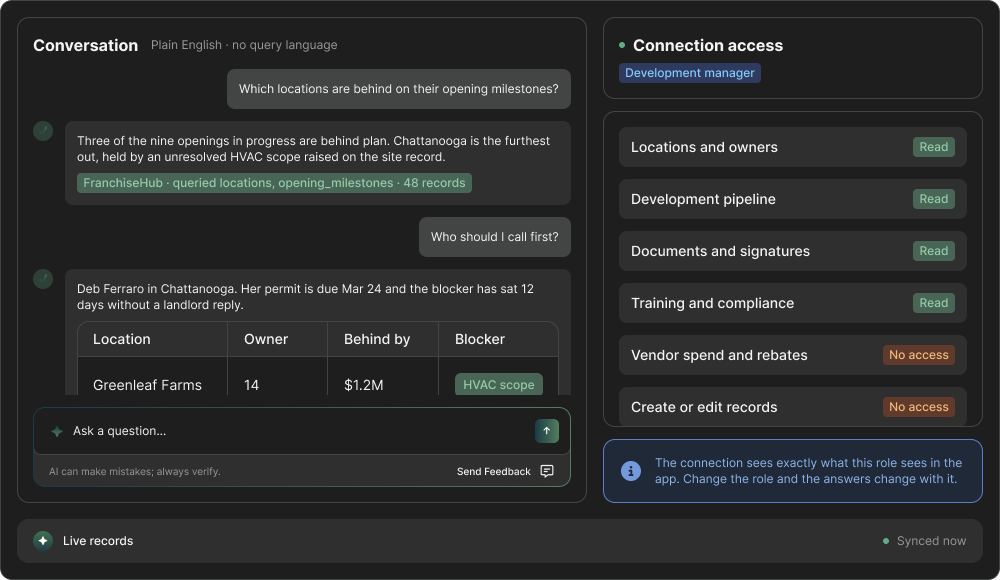This screenshot has width=1000, height=580.
Task: Click Read badge for Documents and signatures
Action: (934, 251)
